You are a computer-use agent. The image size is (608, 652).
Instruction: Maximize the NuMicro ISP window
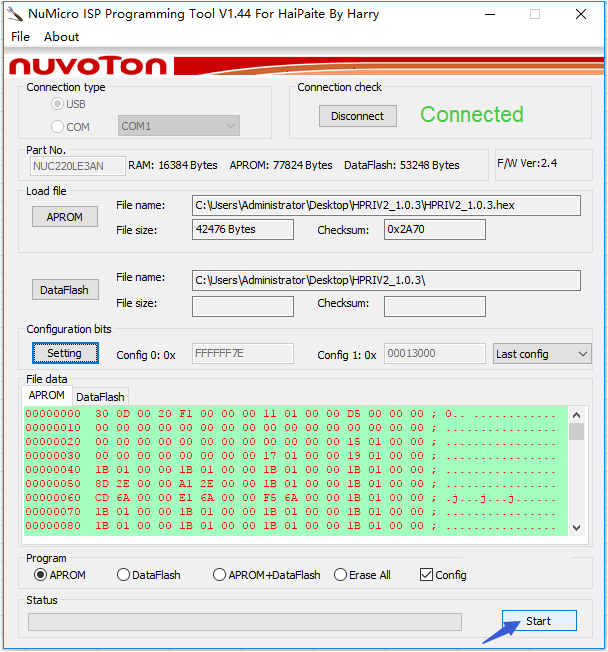(535, 14)
